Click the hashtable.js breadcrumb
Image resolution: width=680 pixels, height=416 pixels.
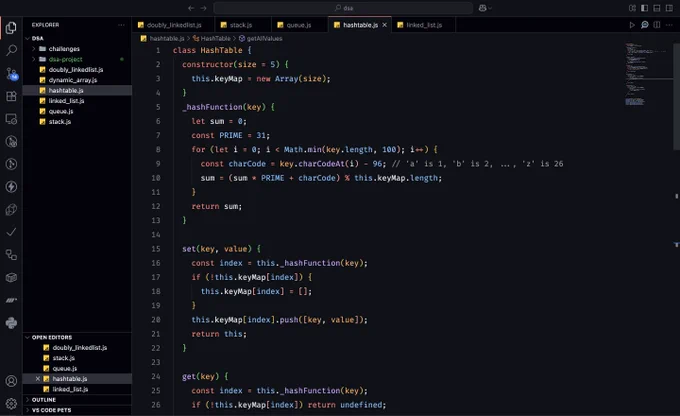tap(162, 39)
